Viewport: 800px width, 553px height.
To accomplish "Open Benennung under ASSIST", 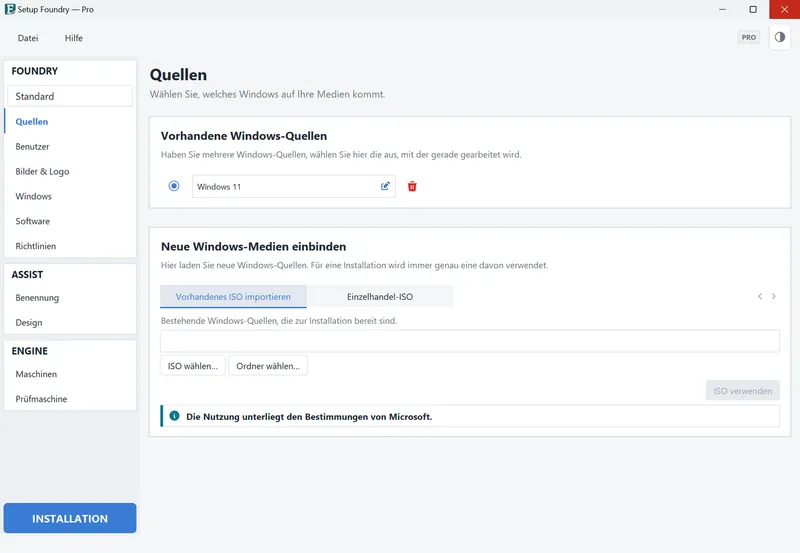I will click(x=70, y=297).
